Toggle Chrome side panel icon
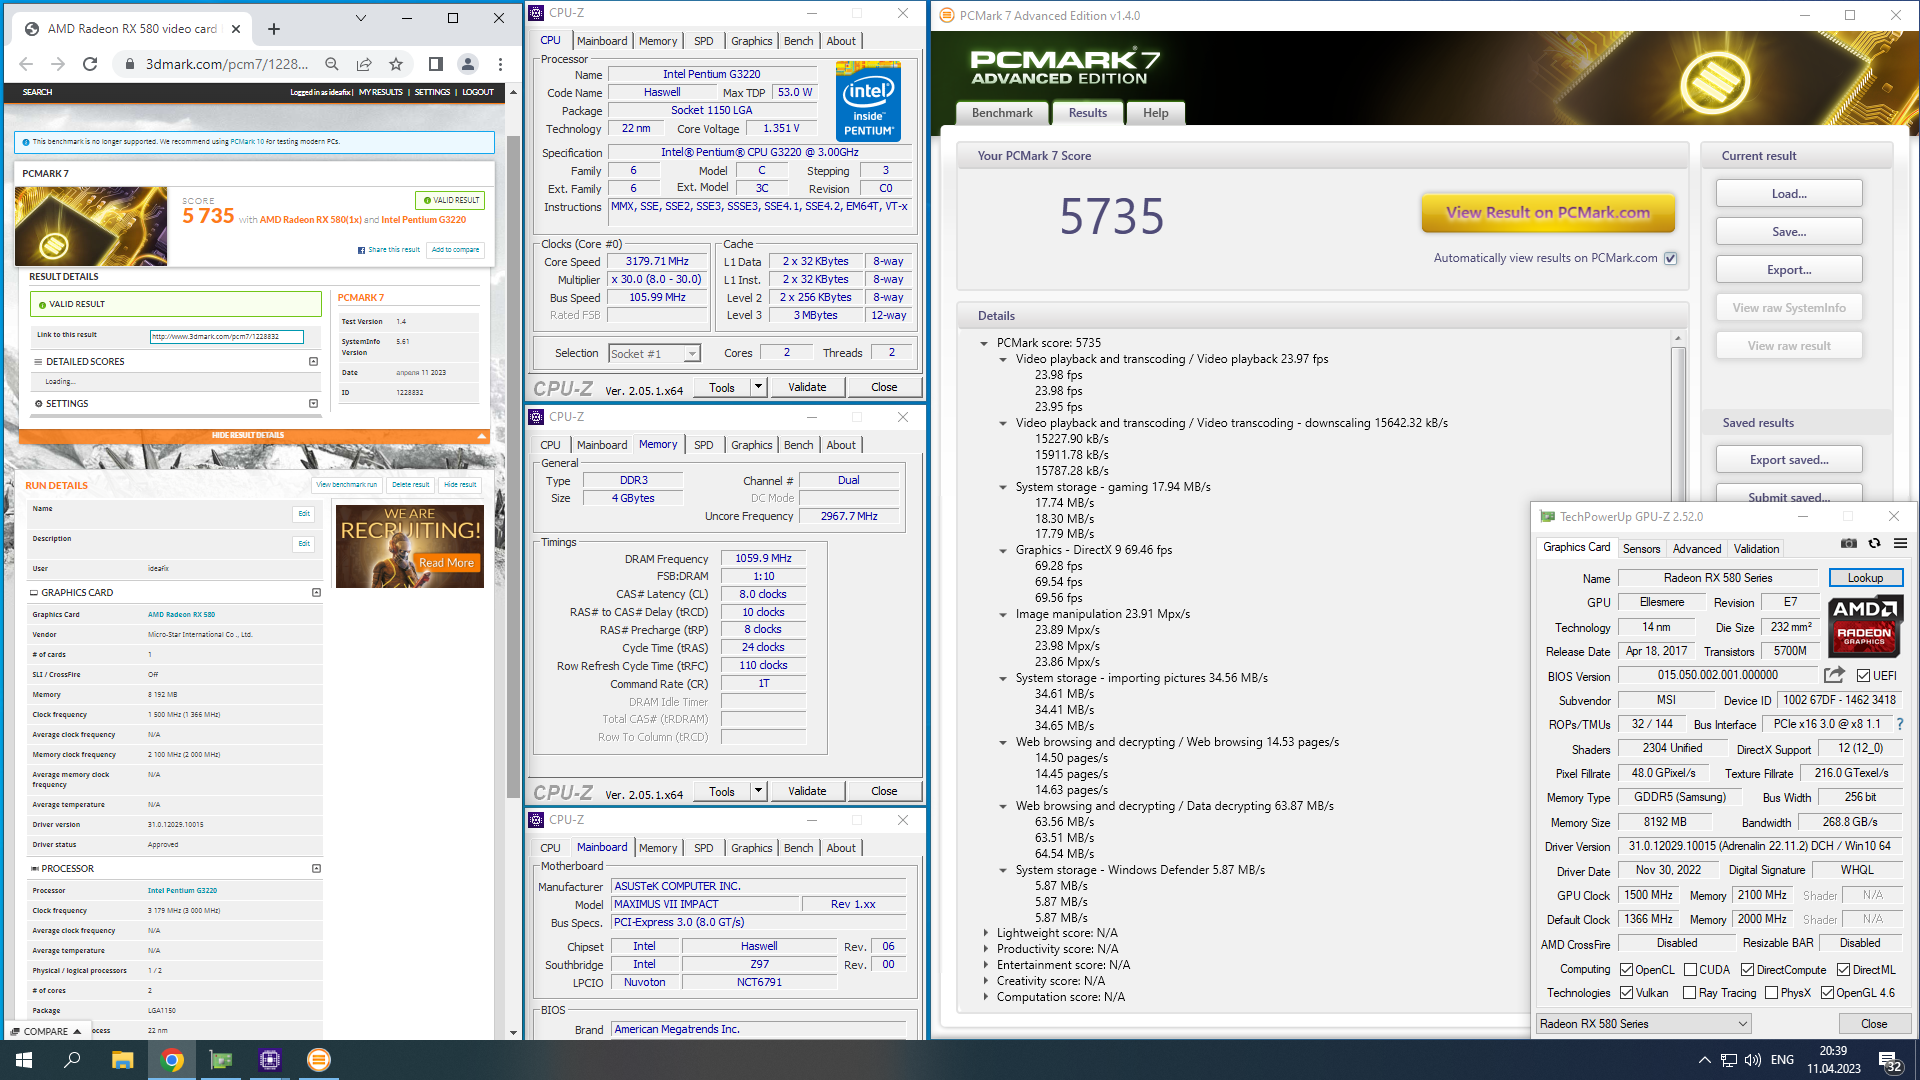Viewport: 1920px width, 1080px height. click(x=436, y=64)
